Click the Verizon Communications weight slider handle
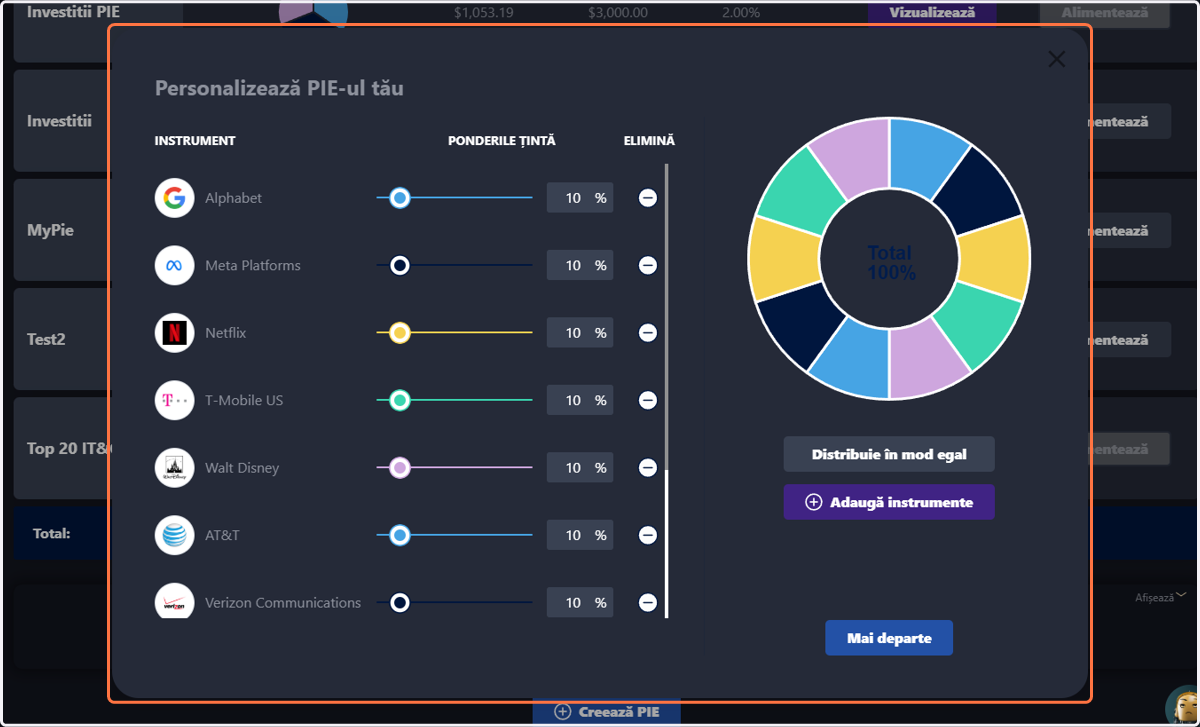 coord(400,603)
